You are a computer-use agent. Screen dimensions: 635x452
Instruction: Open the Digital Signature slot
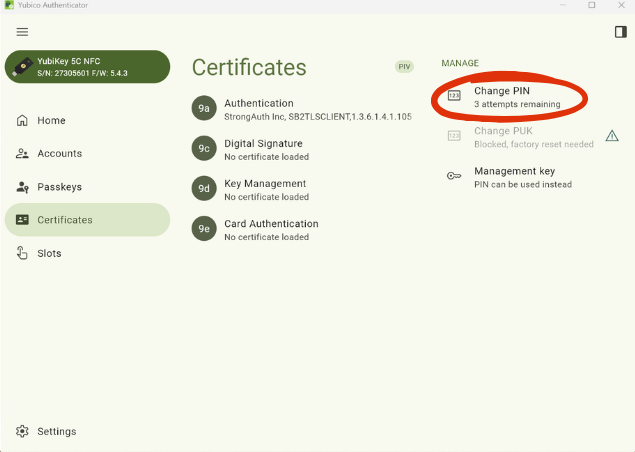pos(302,149)
